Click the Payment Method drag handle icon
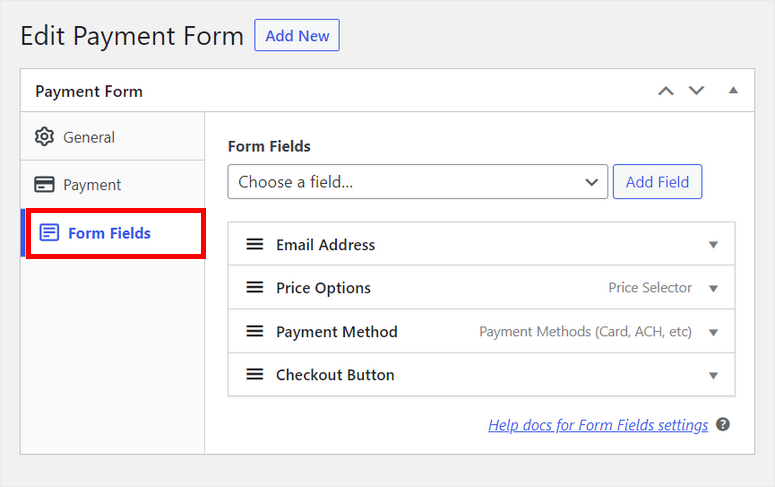The image size is (775, 487). pyautogui.click(x=255, y=331)
